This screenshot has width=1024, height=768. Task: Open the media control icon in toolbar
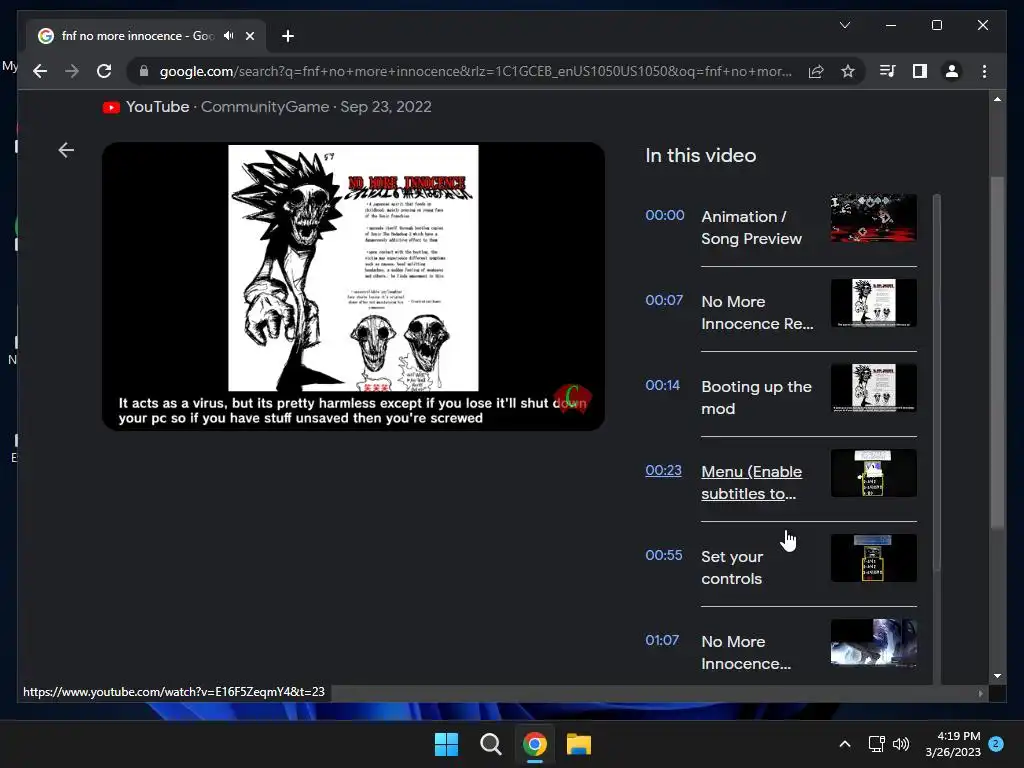click(x=888, y=71)
